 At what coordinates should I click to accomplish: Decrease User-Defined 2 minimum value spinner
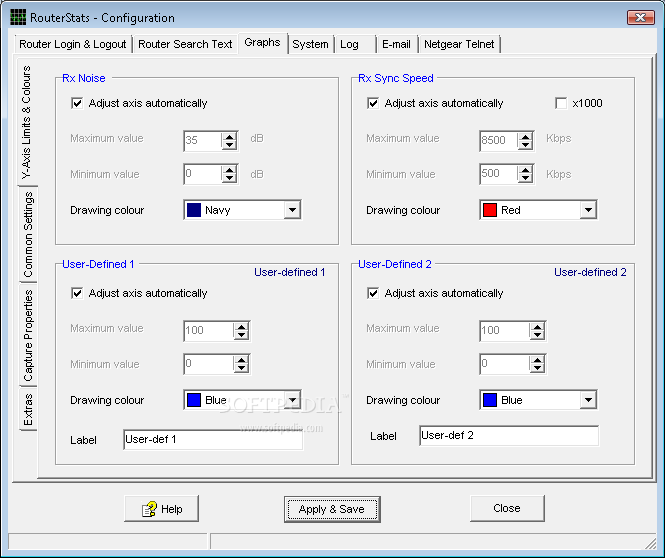pyautogui.click(x=537, y=368)
